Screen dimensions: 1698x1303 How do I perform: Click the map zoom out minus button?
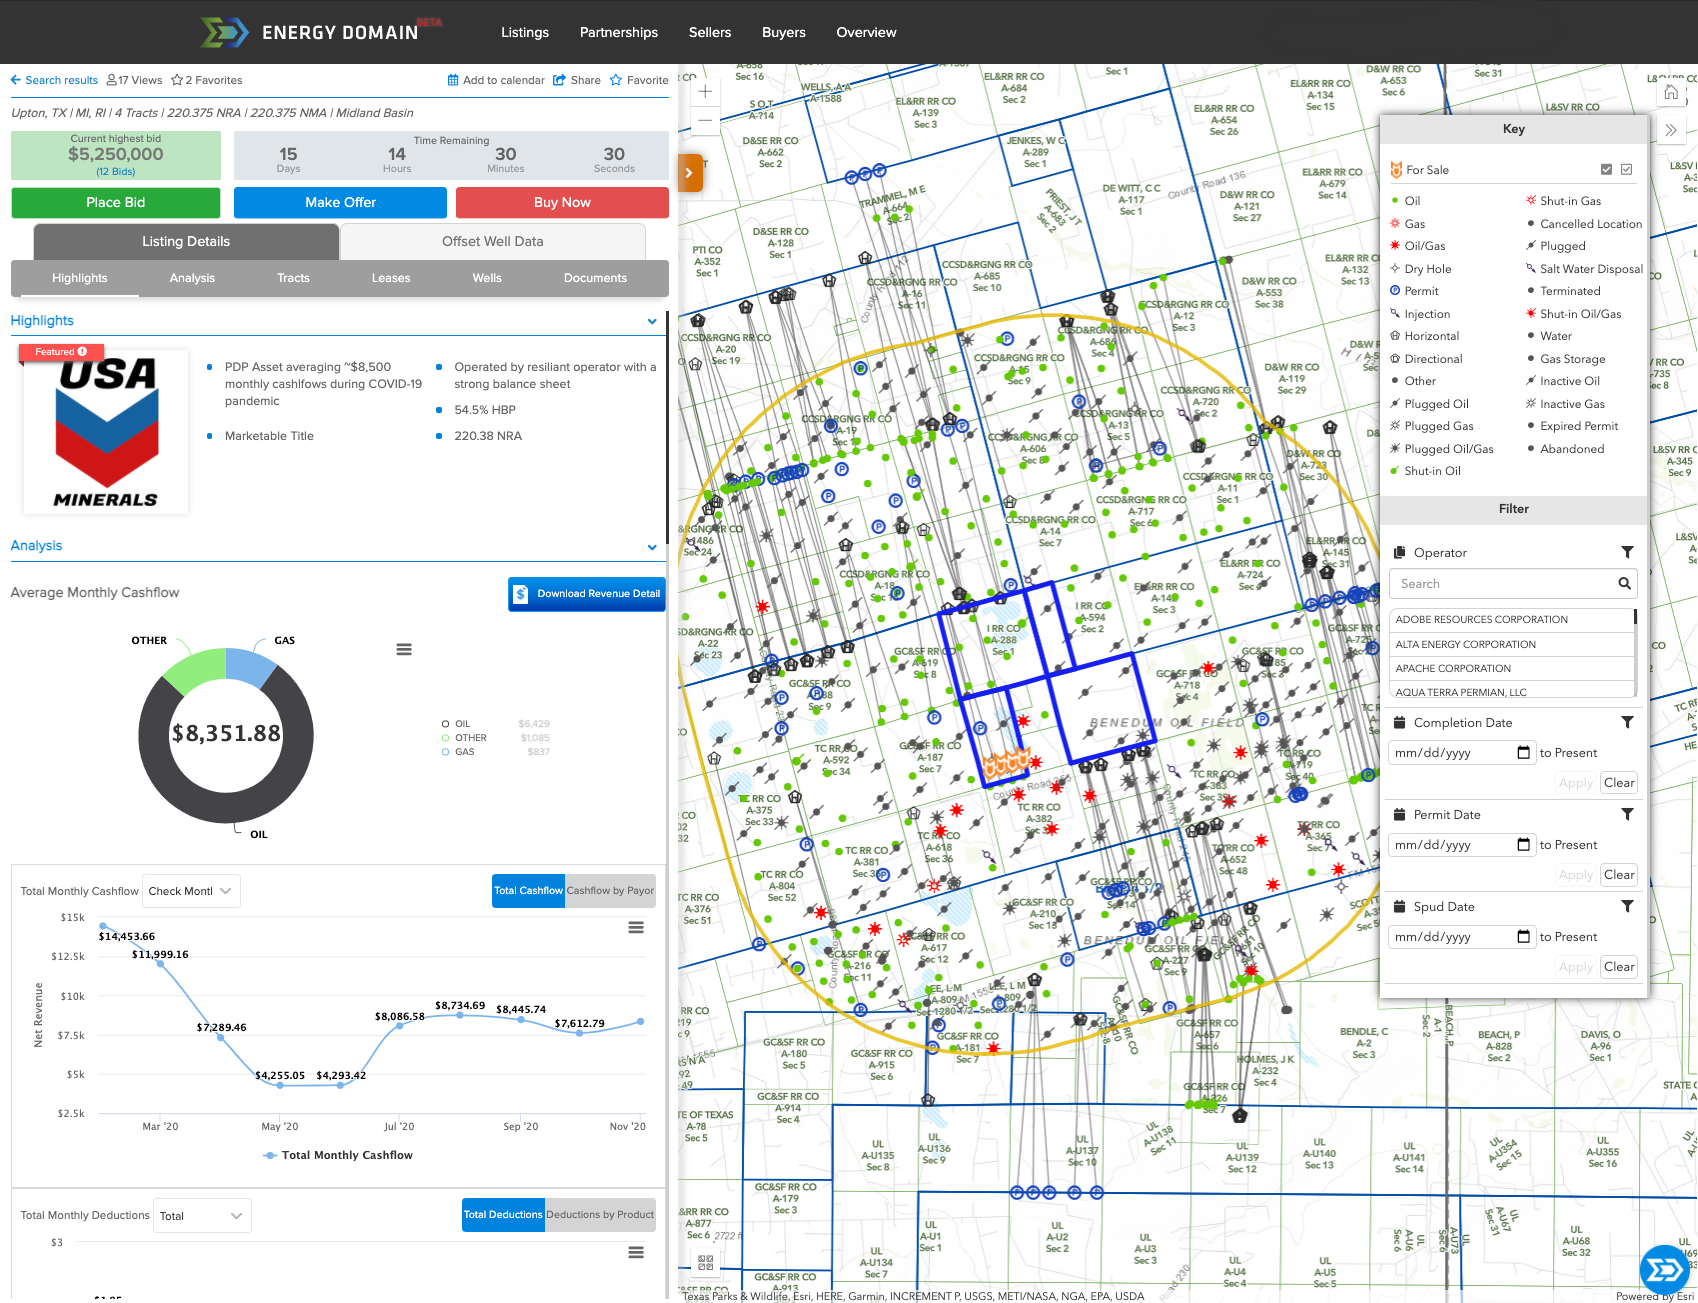pos(705,120)
